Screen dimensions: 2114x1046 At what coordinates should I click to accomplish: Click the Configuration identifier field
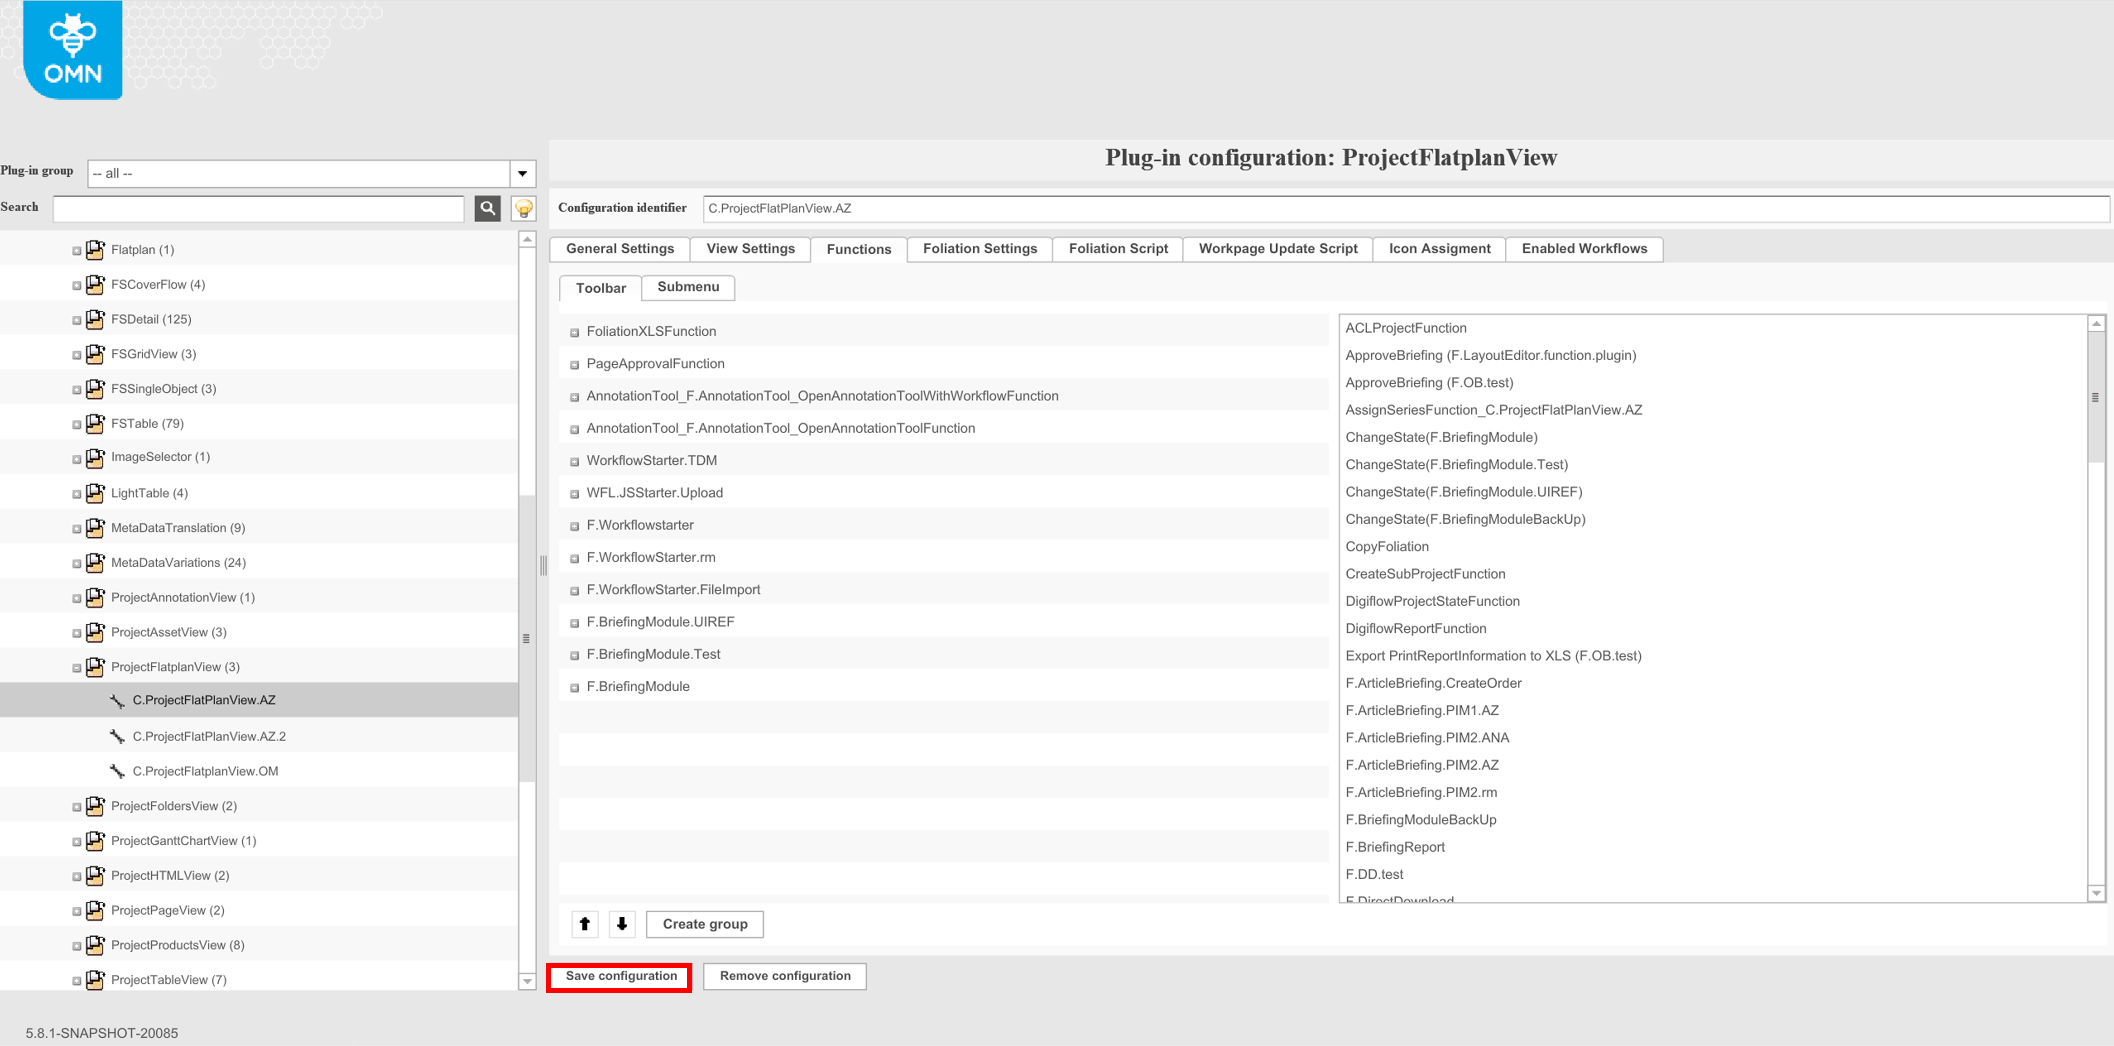coord(1406,208)
